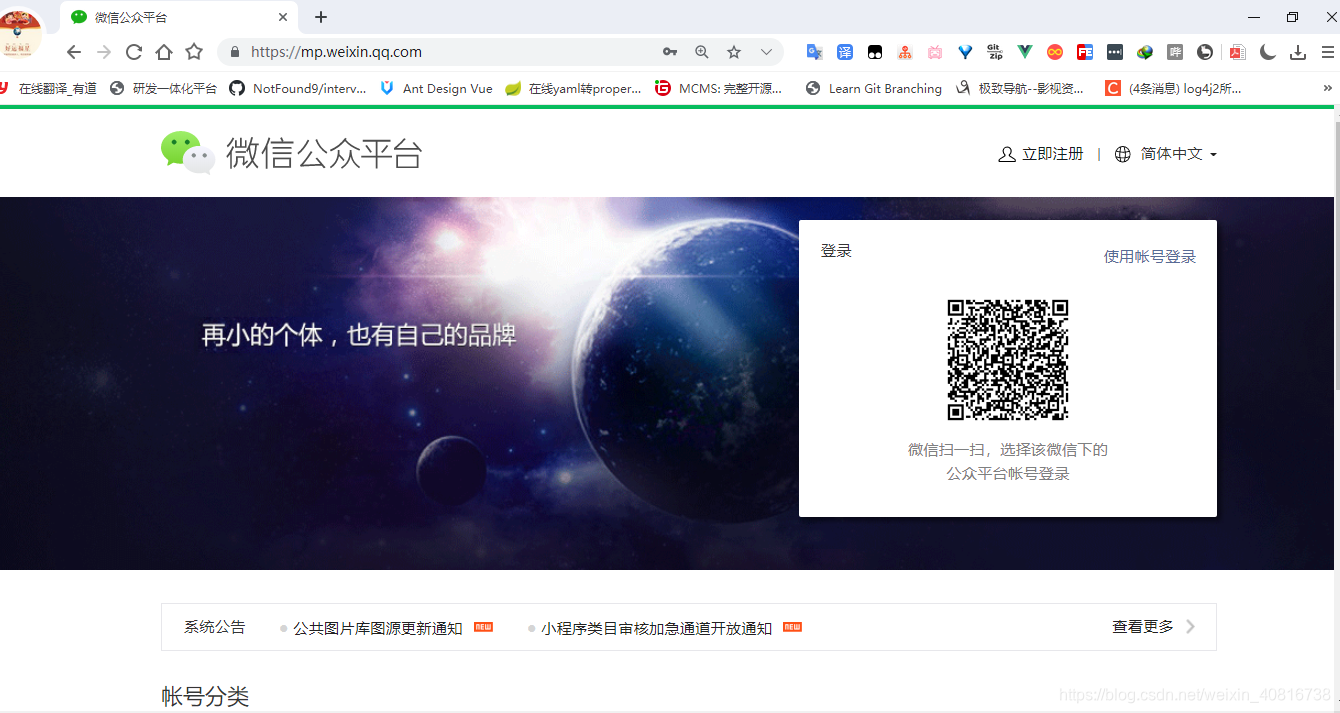Screen dimensions: 1340x713
Task: Open the blue 译 translation extension
Action: click(845, 52)
